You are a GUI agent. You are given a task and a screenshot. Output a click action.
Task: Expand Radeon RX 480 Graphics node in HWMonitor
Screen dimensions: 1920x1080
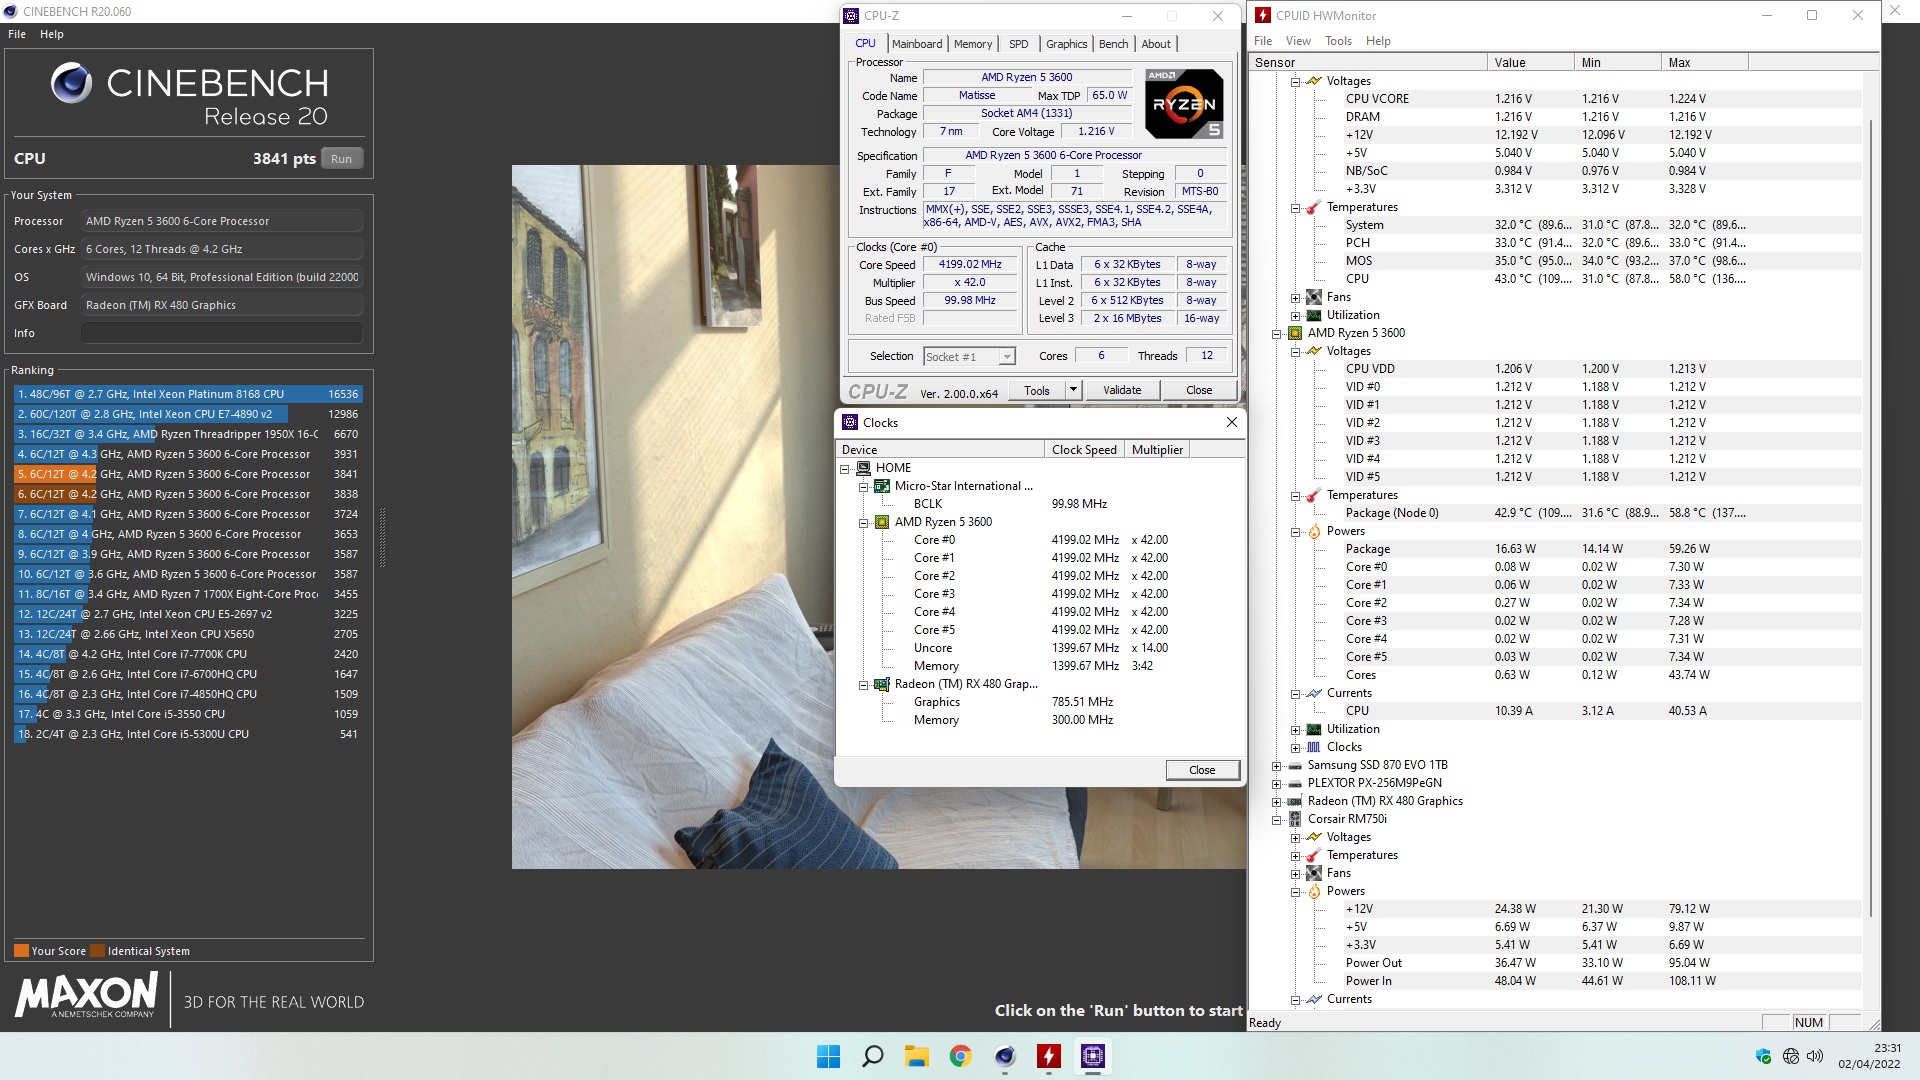pyautogui.click(x=1276, y=801)
